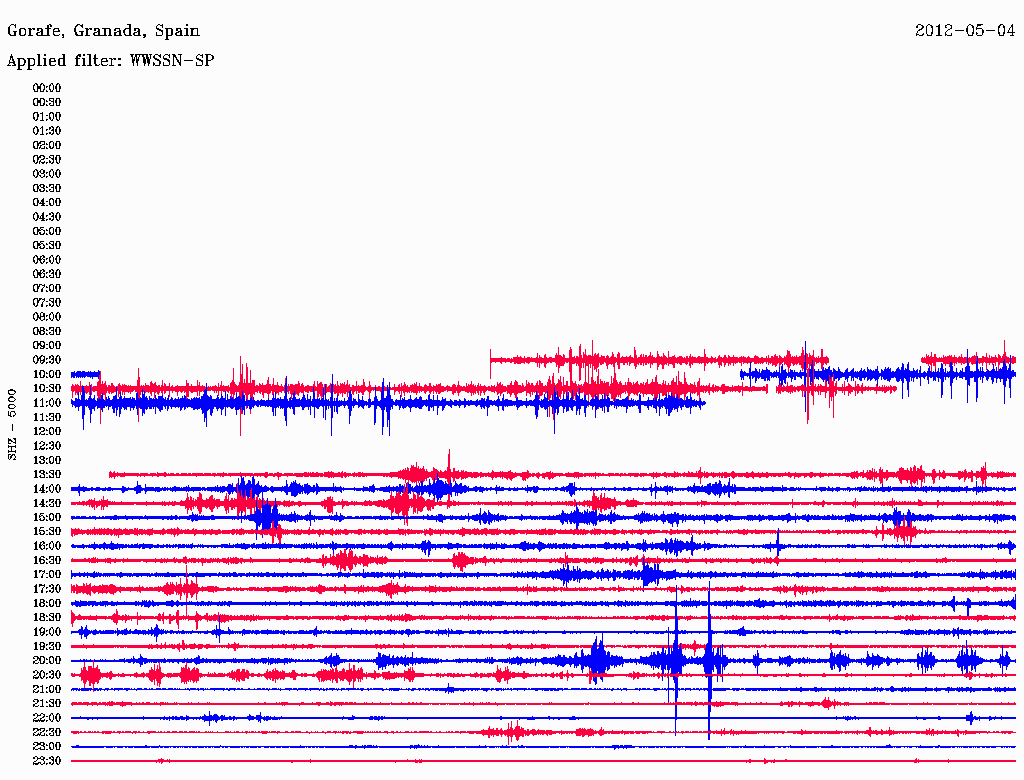Click the 02:00 time label
Image resolution: width=1024 pixels, height=780 pixels.
click(47, 146)
